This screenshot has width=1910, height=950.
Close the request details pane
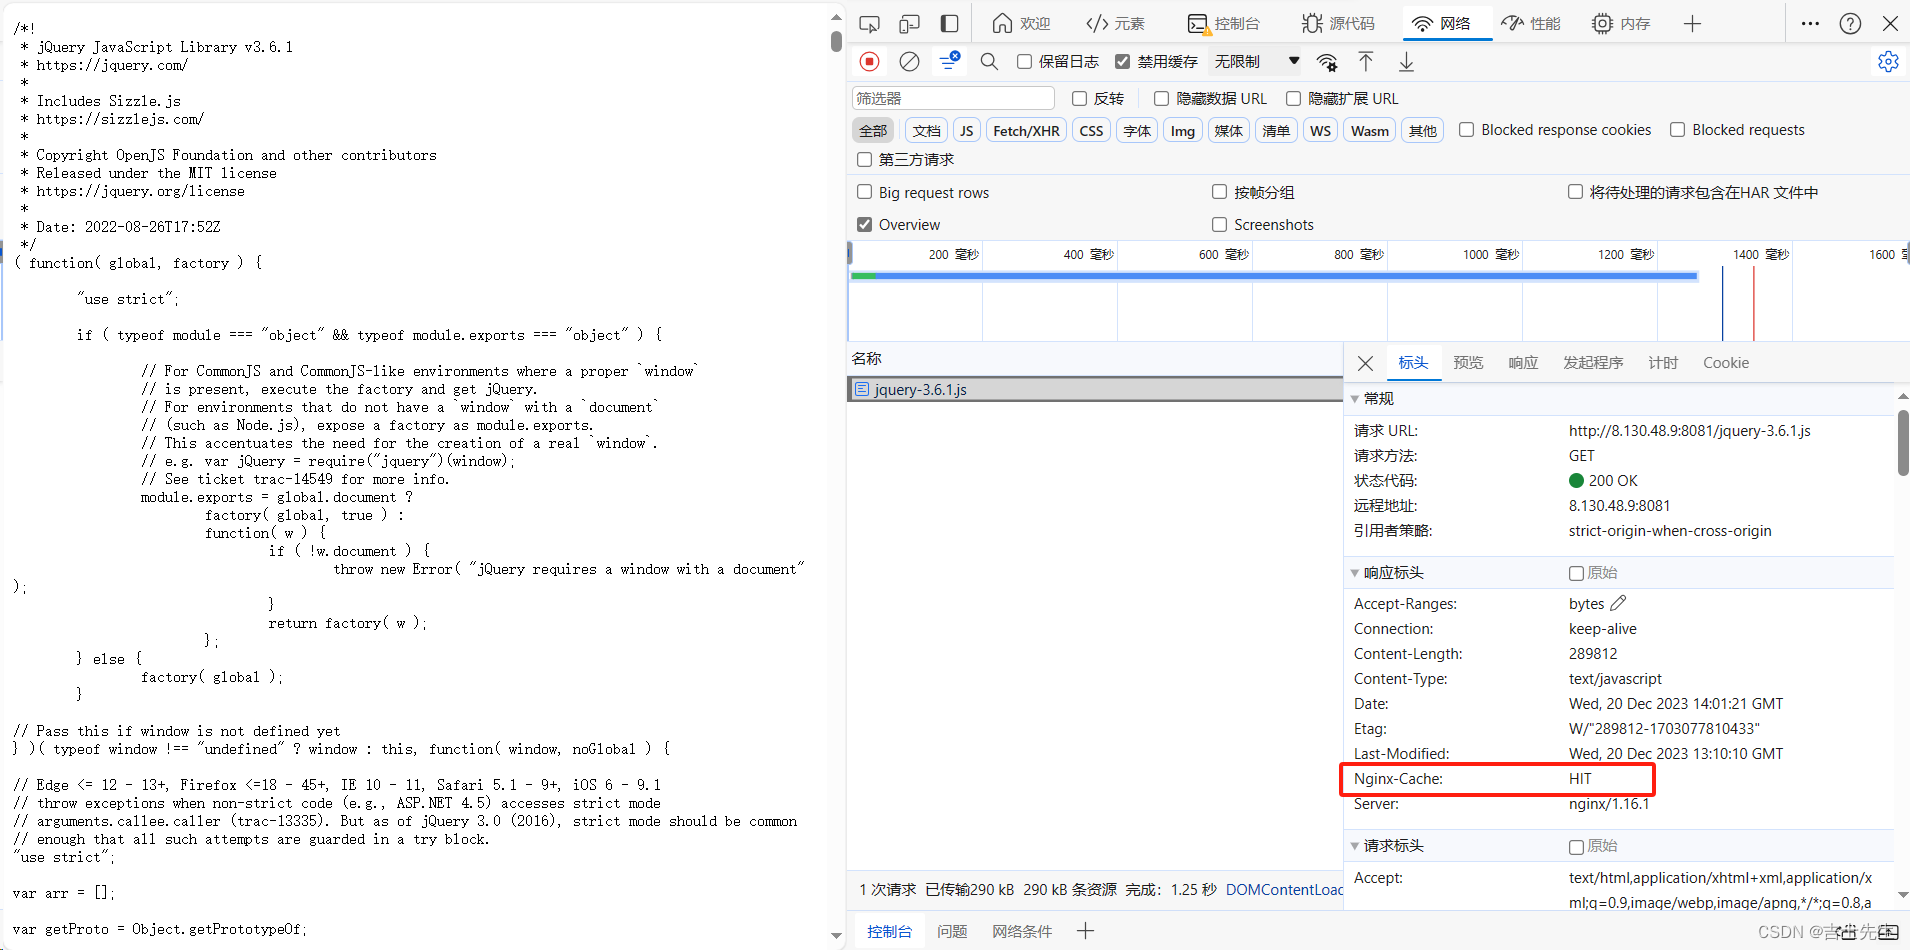[x=1365, y=363]
